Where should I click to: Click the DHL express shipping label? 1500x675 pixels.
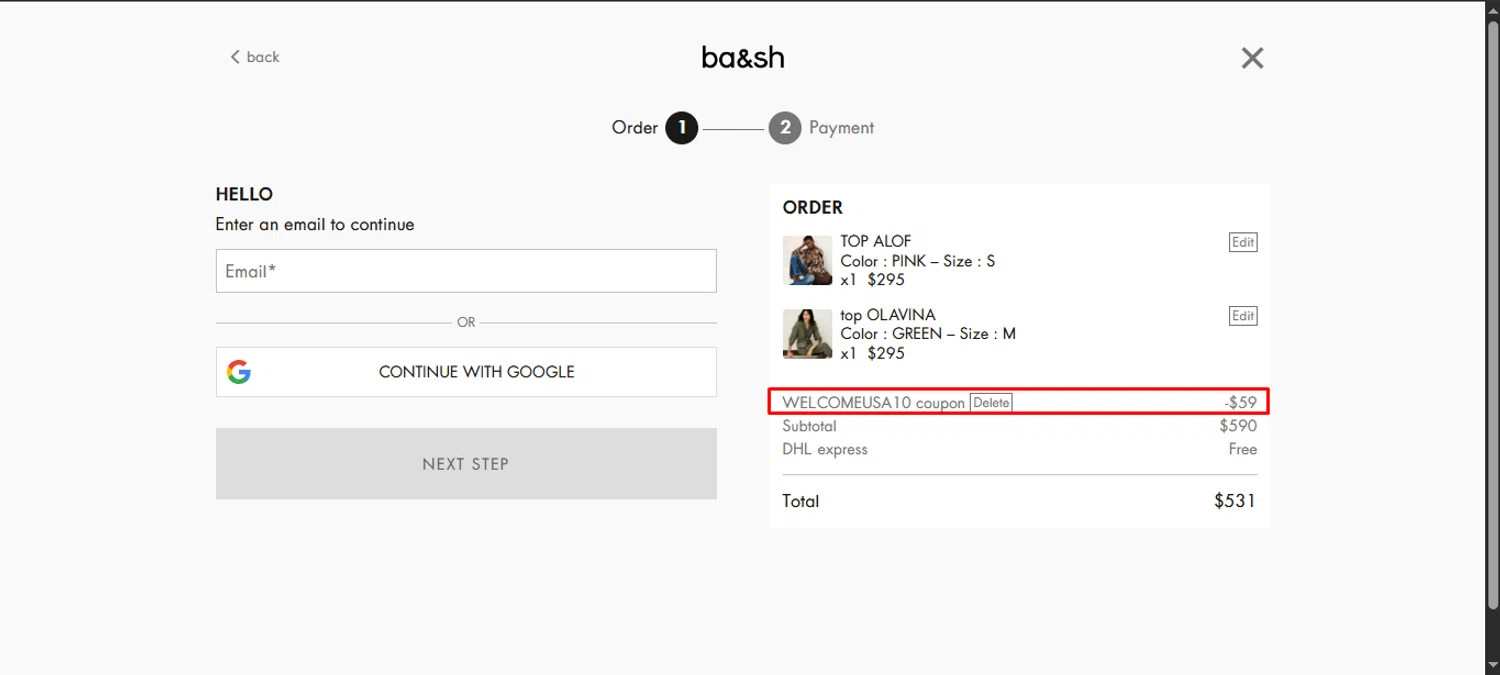click(x=825, y=450)
